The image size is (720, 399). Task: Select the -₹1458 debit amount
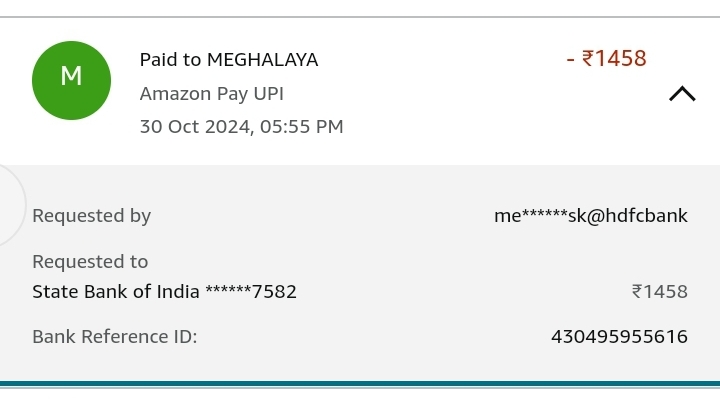click(x=607, y=59)
